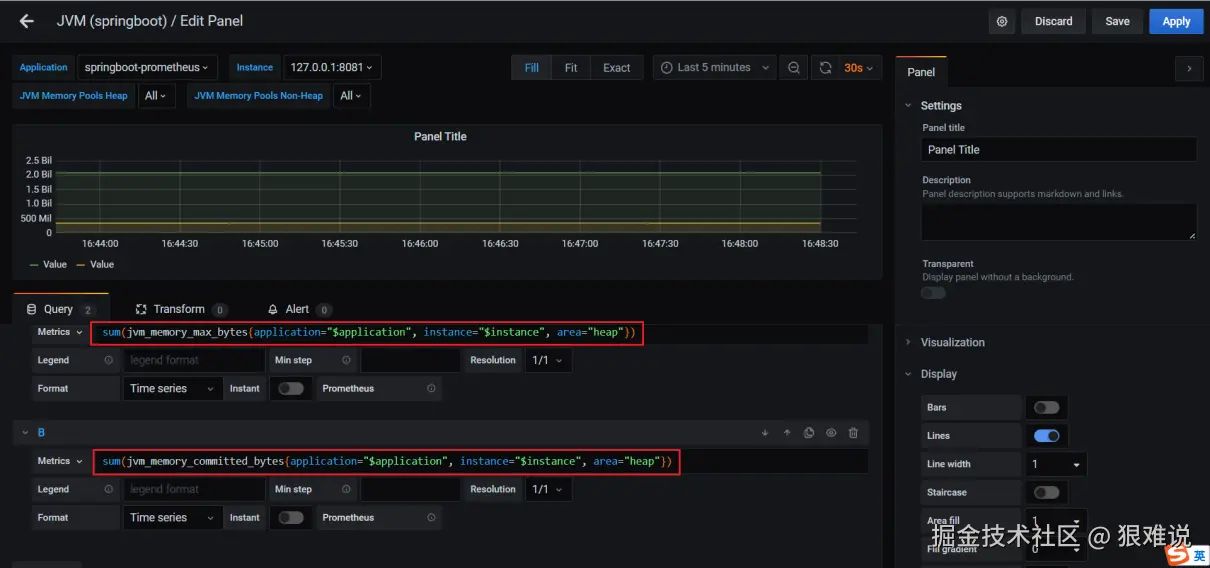The height and width of the screenshot is (568, 1210).
Task: Click first Value legend series entry
Action: coord(49,265)
